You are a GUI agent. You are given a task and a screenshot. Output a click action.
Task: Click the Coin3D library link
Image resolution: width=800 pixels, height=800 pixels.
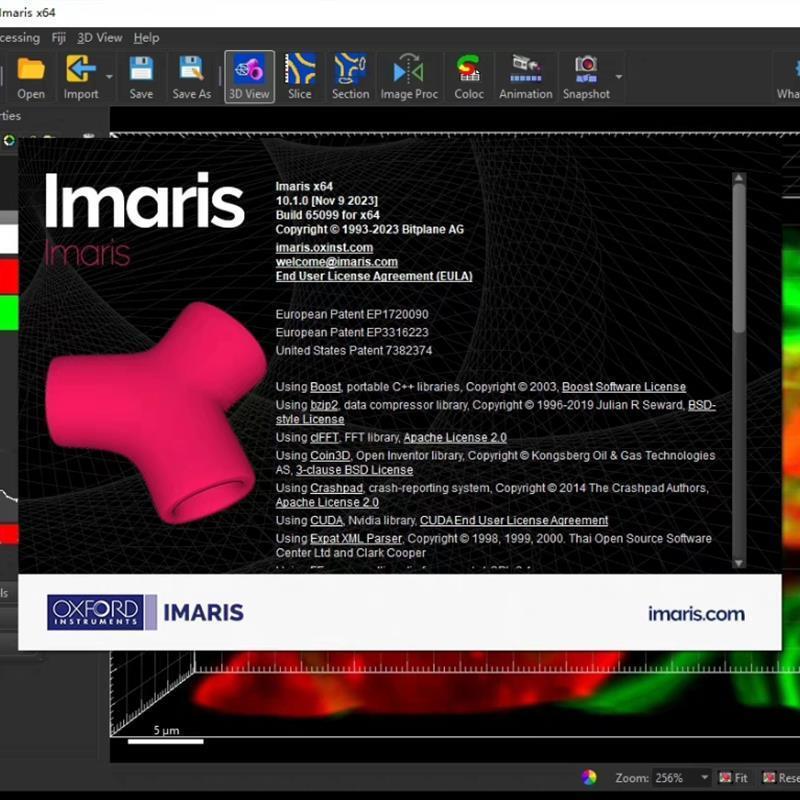pyautogui.click(x=330, y=456)
